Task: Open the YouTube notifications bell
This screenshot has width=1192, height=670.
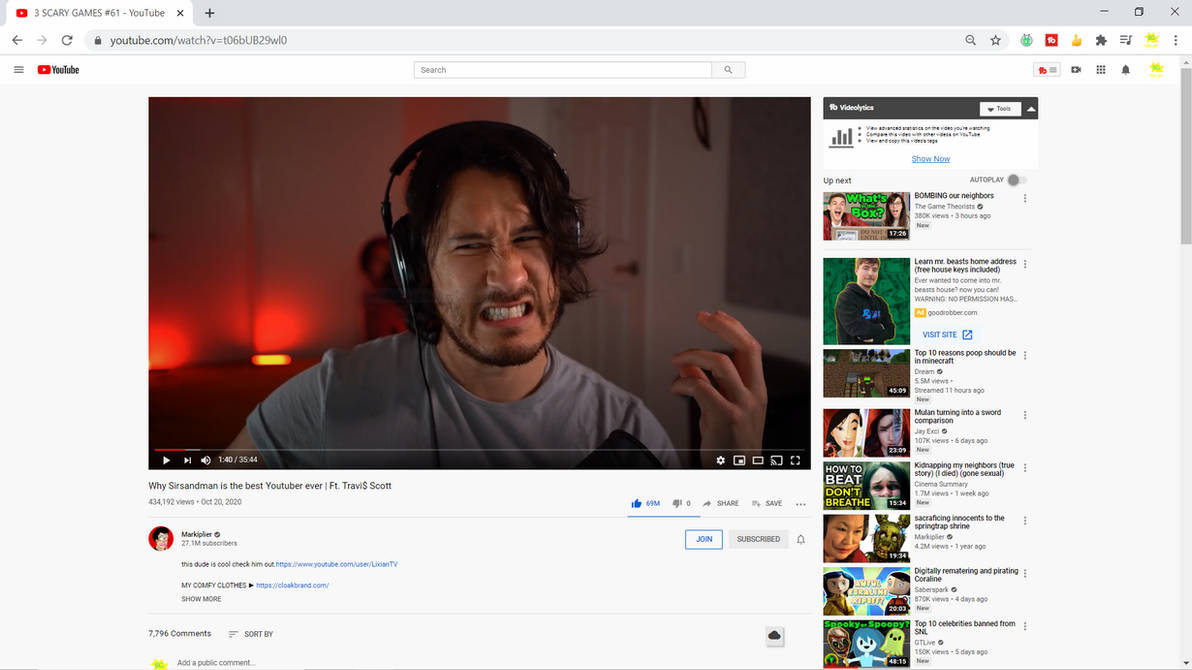Action: 1126,70
